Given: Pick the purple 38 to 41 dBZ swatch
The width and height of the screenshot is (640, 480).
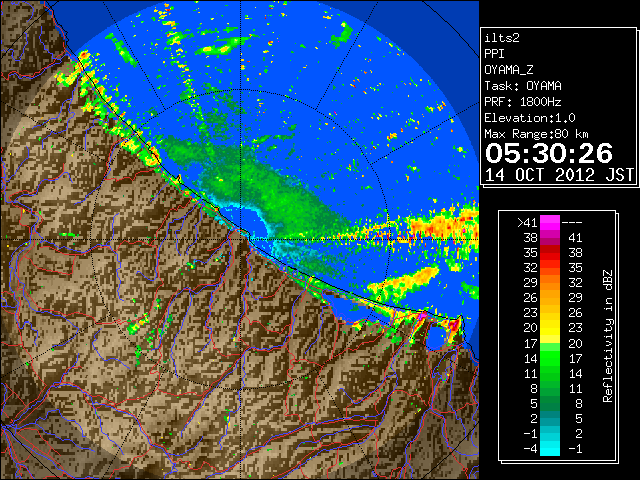Looking at the screenshot, I should (550, 238).
